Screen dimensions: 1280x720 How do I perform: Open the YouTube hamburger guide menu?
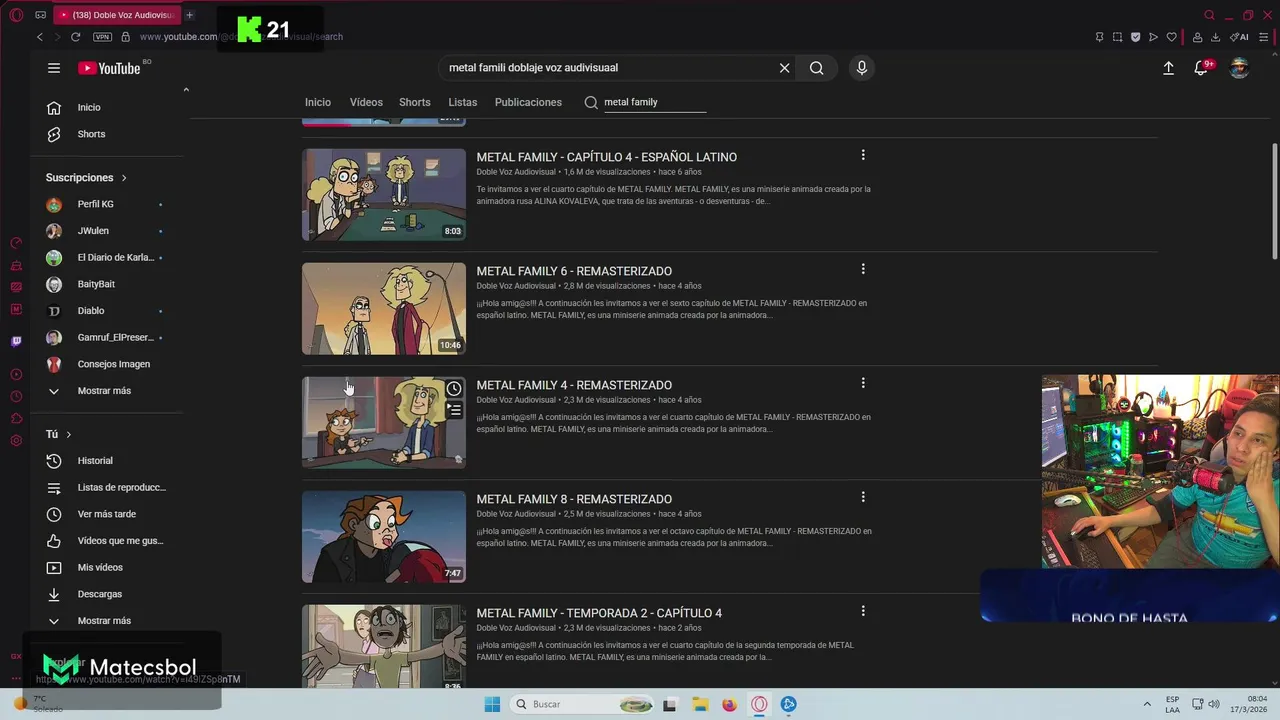click(54, 68)
